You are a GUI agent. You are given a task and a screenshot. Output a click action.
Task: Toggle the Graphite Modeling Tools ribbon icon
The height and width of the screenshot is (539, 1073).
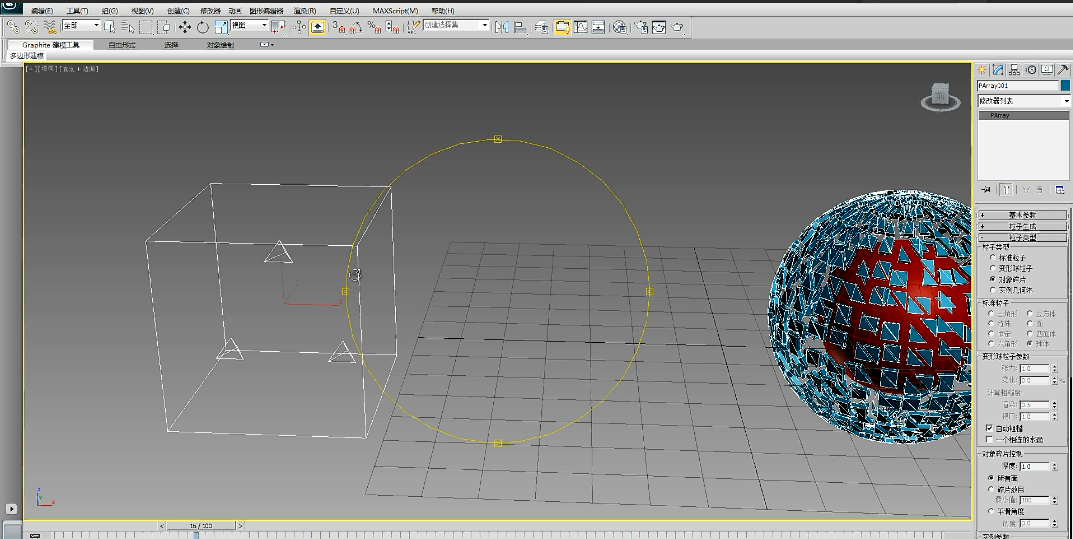click(563, 27)
